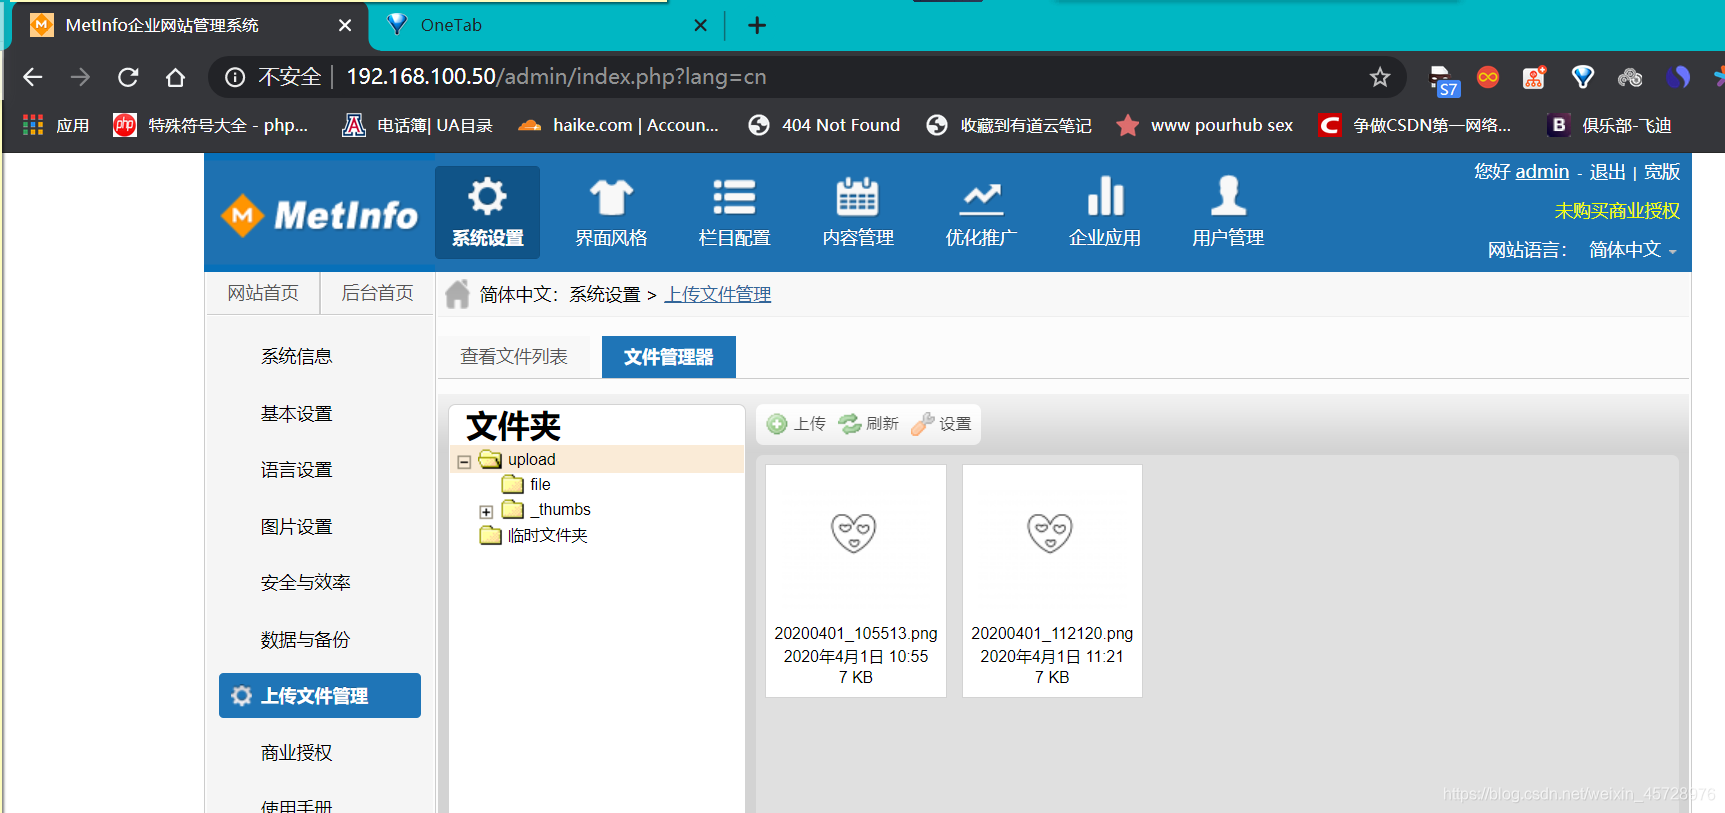Open 用户管理 person icon

coord(1228,196)
